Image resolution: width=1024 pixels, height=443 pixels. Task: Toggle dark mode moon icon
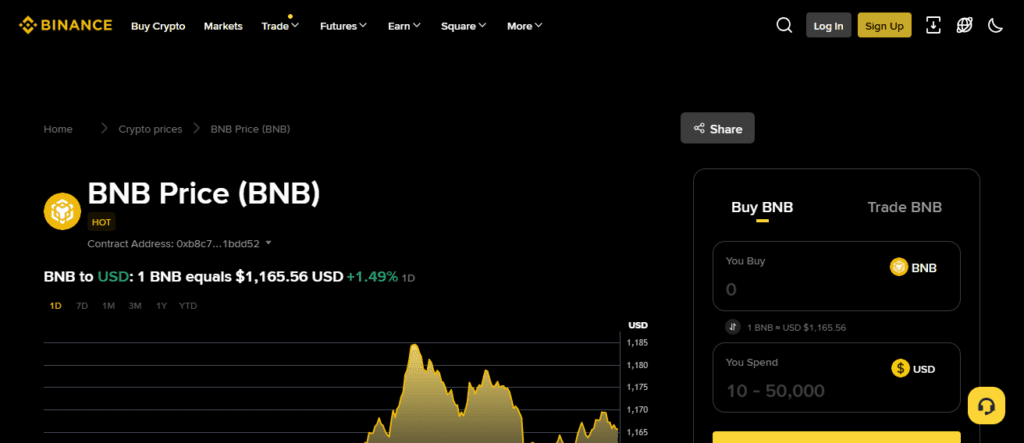coord(995,25)
